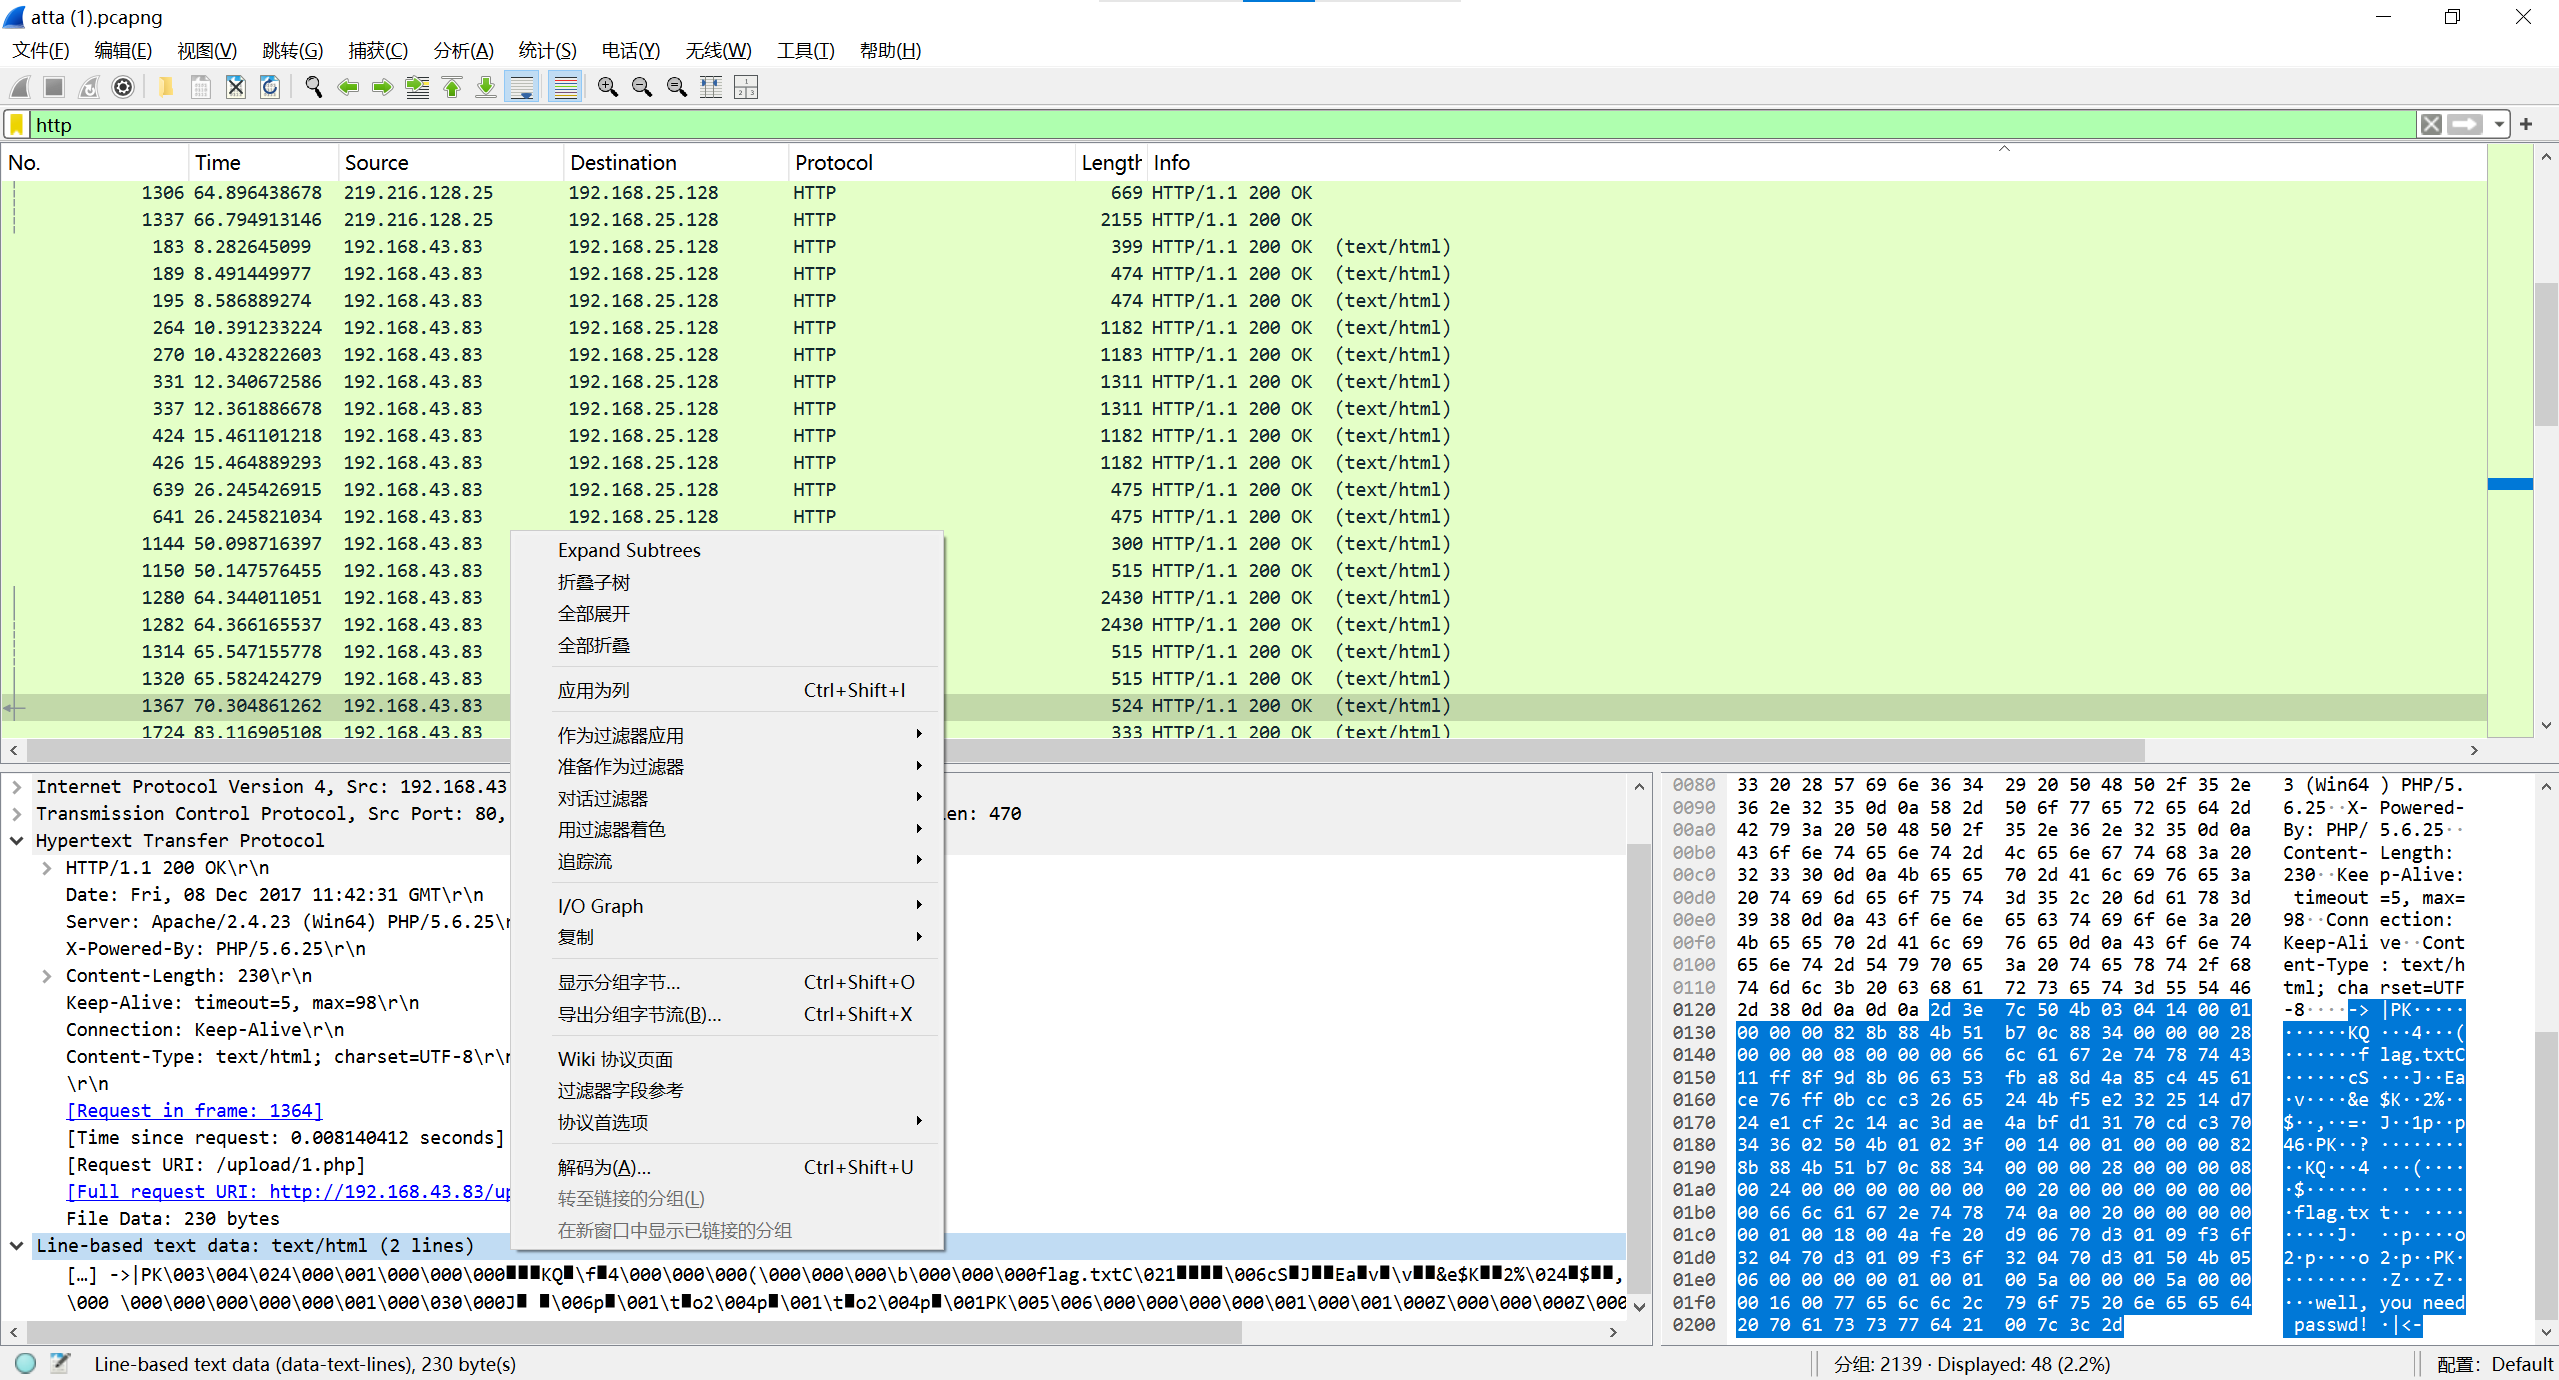Viewport: 2559px width, 1380px height.
Task: Click the find packet magnifier icon
Action: (313, 88)
